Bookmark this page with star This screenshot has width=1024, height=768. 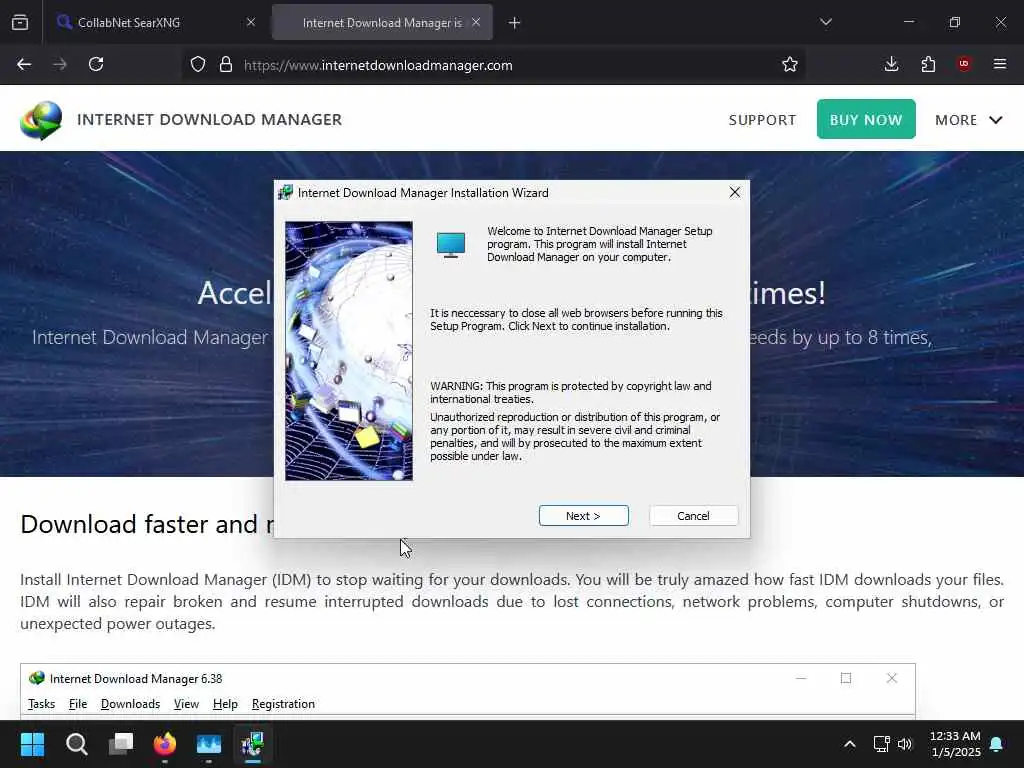(790, 64)
